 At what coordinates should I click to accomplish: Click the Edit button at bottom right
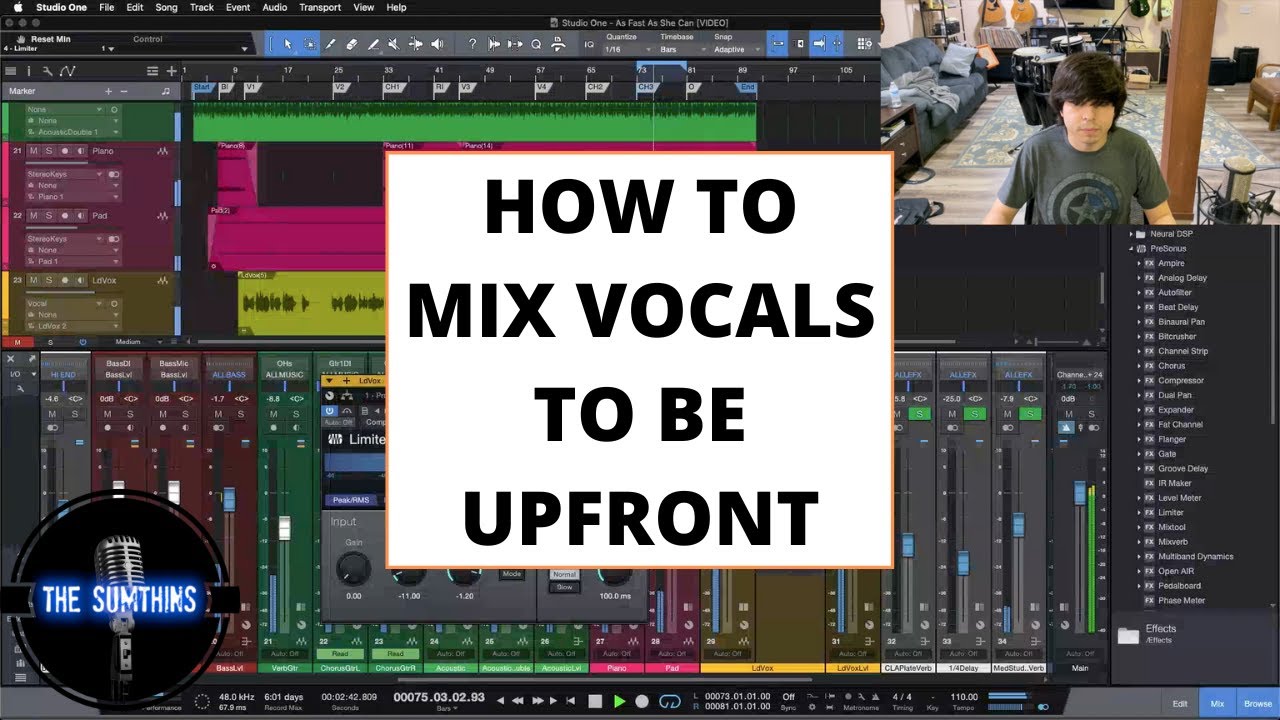(1180, 704)
